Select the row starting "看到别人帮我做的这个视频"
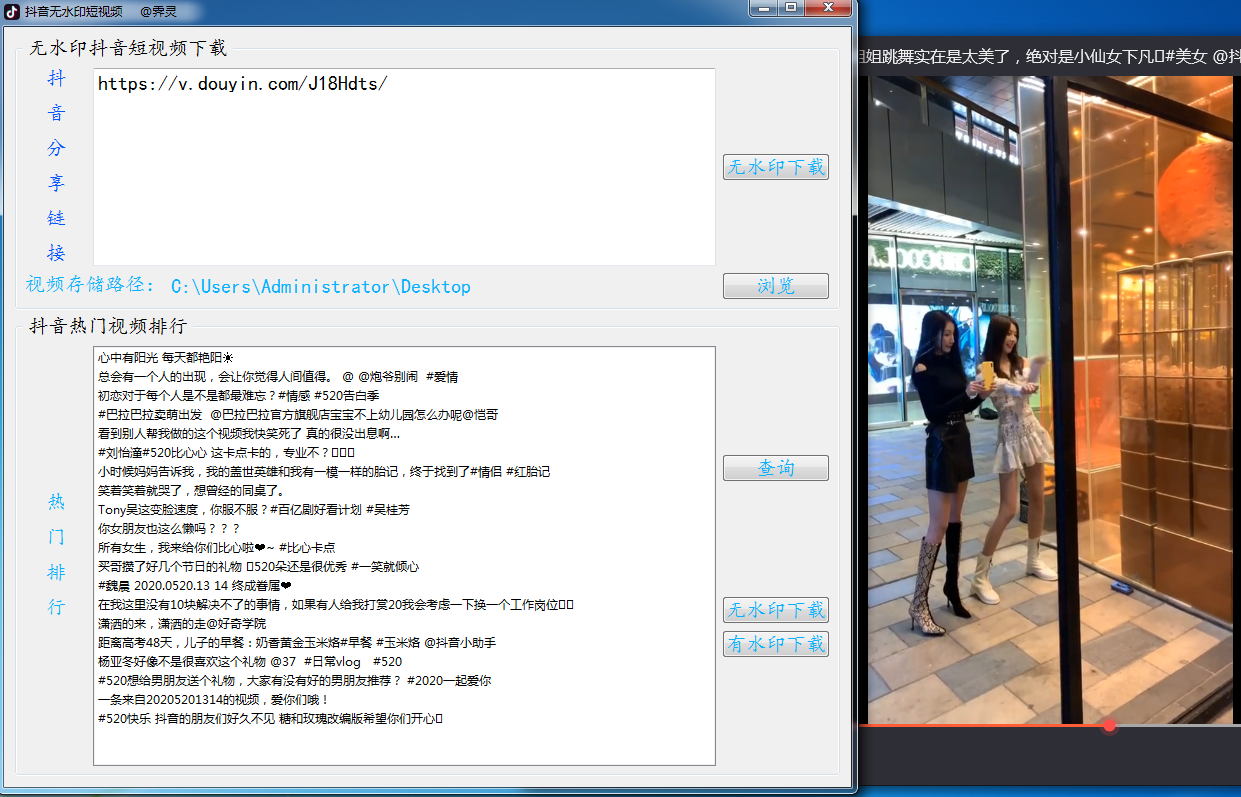Viewport: 1241px width, 797px height. pyautogui.click(x=404, y=433)
